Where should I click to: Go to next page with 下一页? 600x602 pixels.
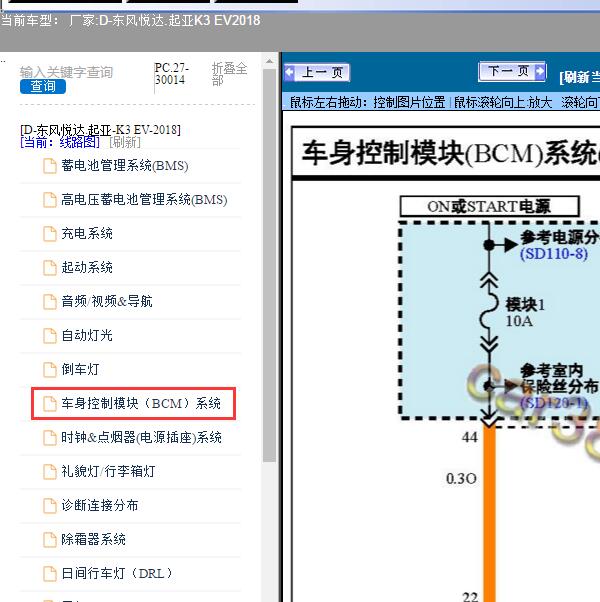coord(512,71)
